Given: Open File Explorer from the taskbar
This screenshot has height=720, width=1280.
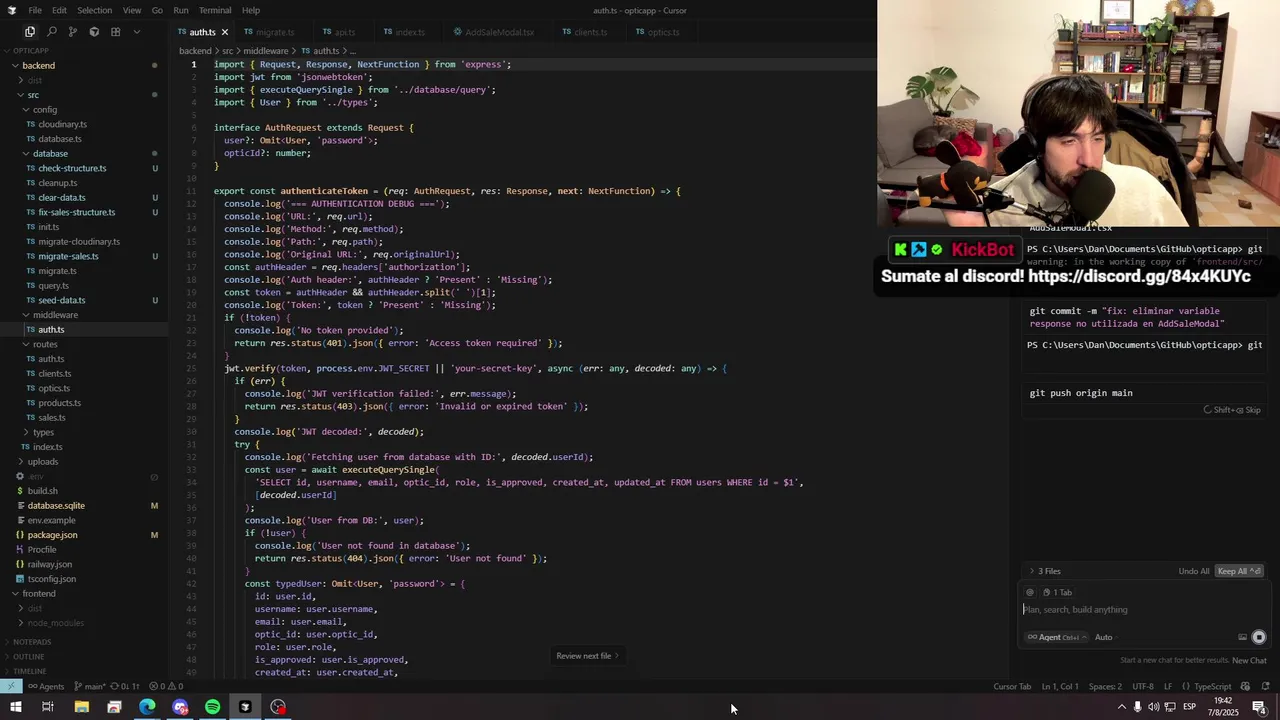Looking at the screenshot, I should point(81,707).
